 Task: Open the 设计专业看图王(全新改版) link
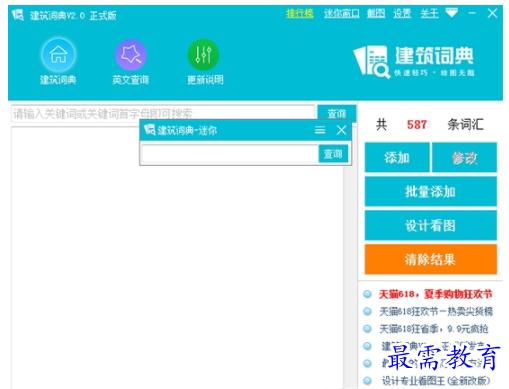(x=436, y=381)
